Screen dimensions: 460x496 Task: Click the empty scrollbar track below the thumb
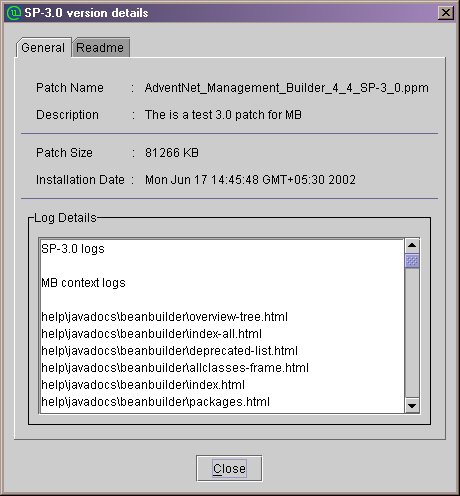[412, 333]
